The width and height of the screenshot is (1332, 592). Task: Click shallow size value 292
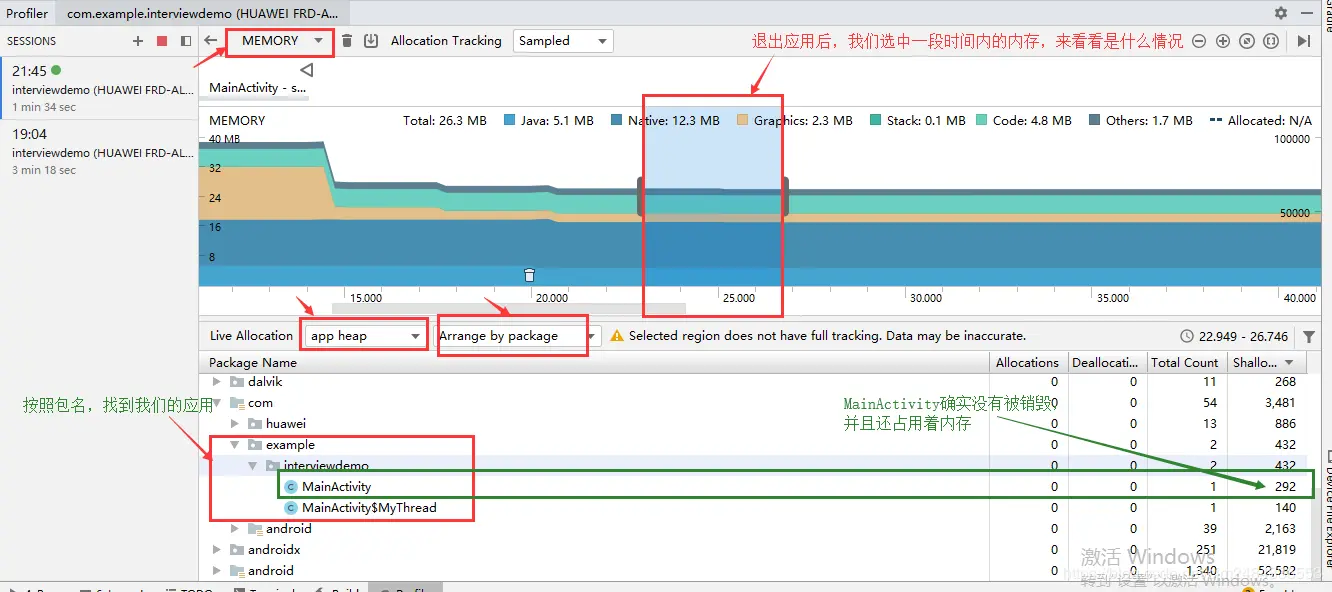[1285, 487]
